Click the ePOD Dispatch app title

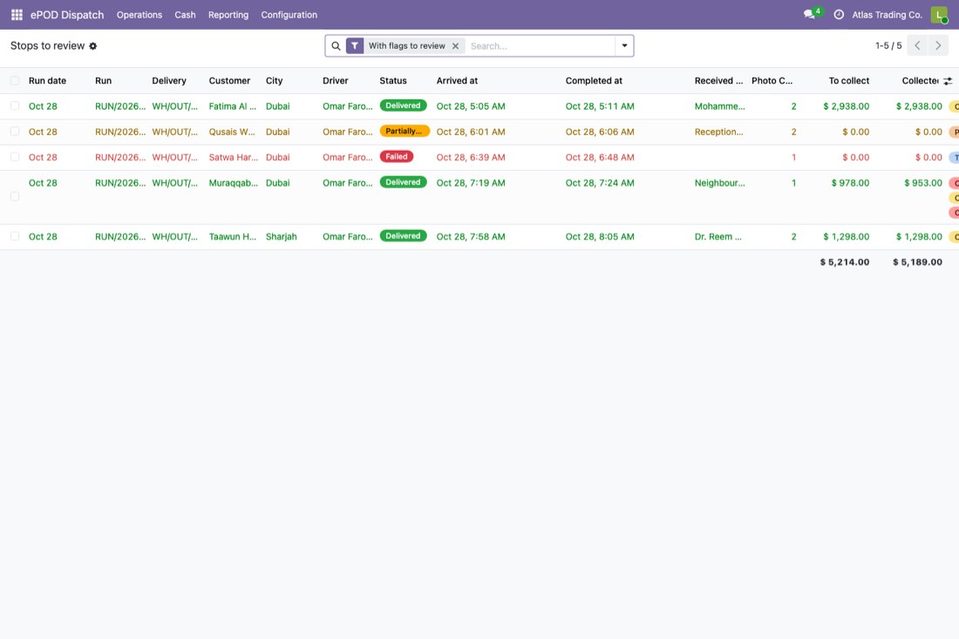pos(67,15)
